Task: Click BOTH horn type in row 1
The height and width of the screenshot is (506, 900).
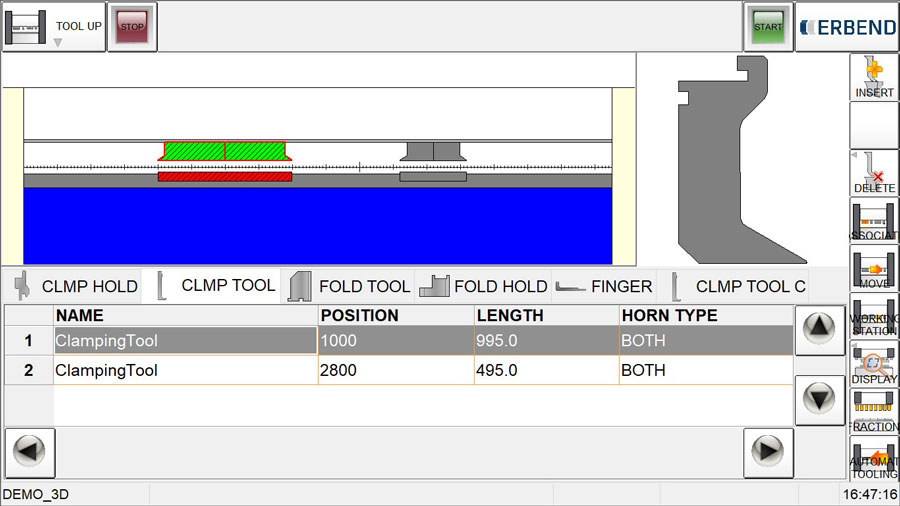Action: pyautogui.click(x=706, y=341)
